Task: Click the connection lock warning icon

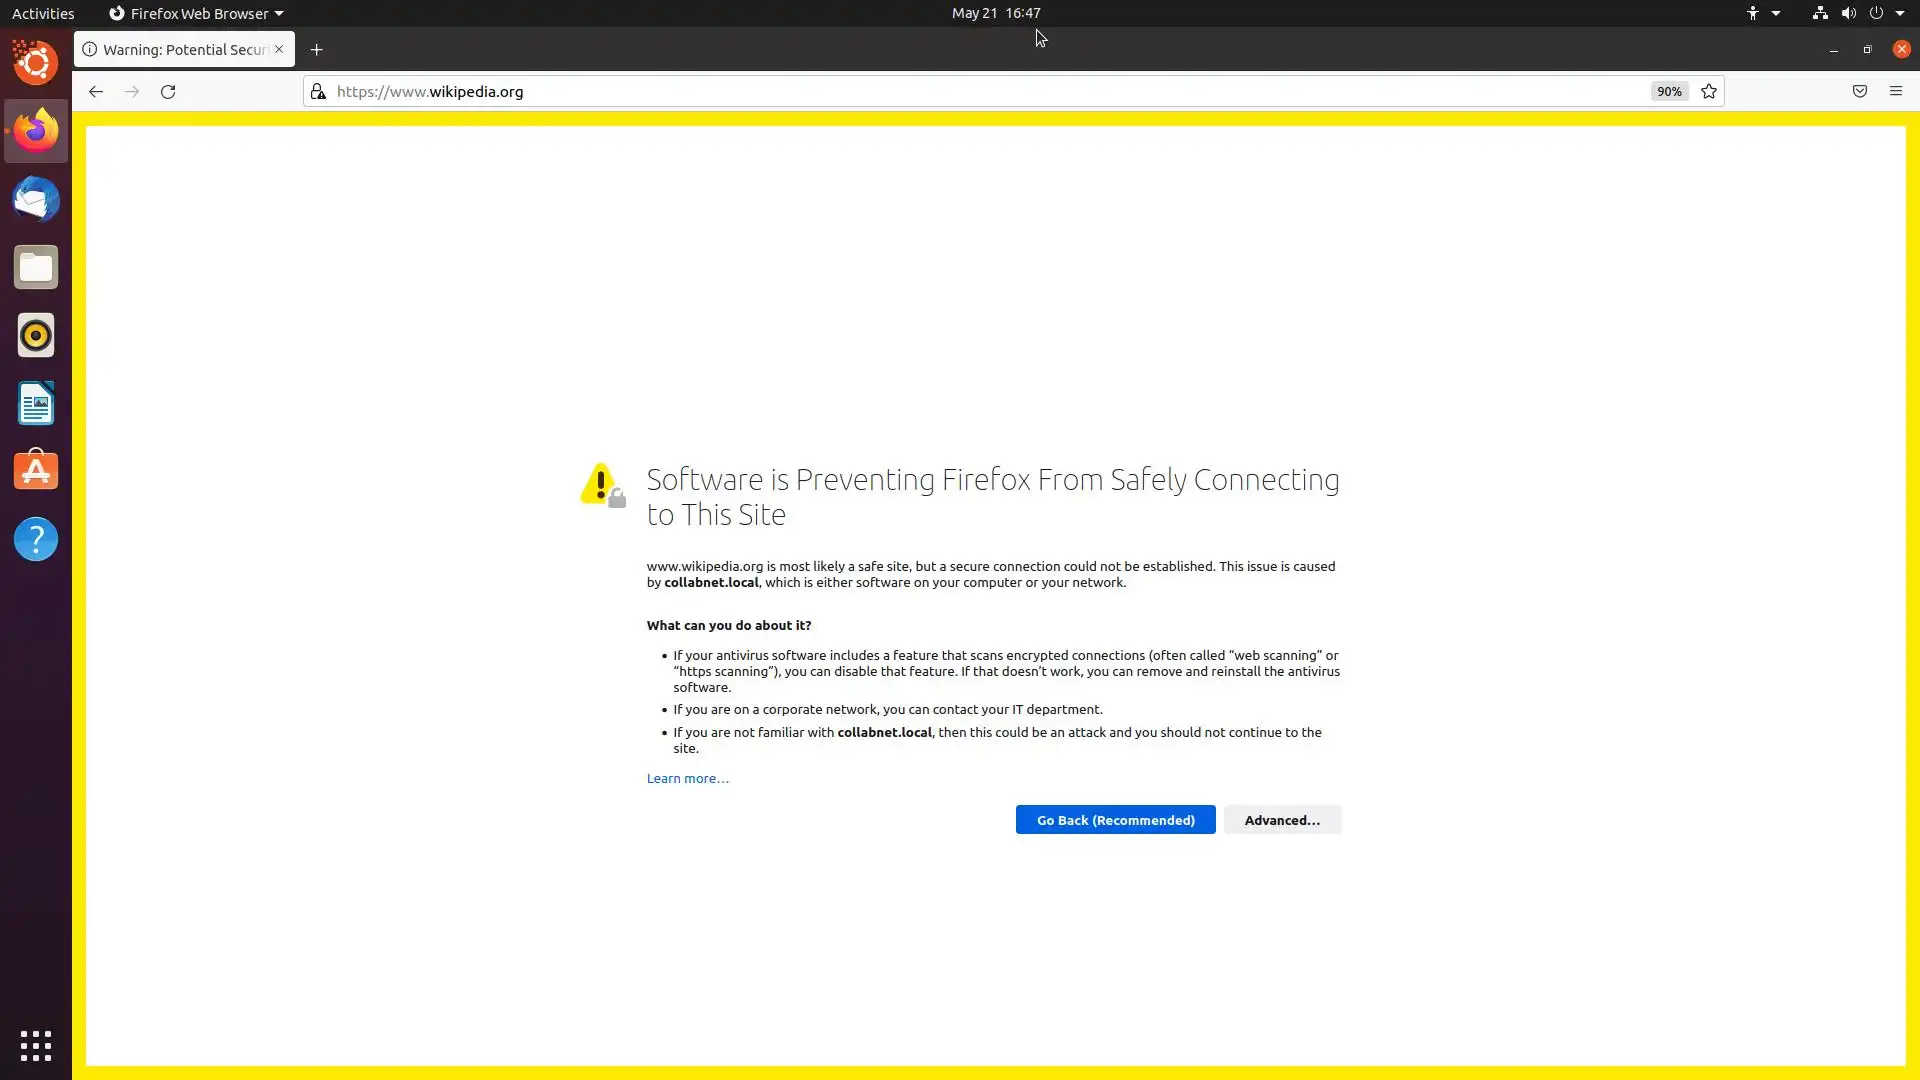Action: [318, 91]
